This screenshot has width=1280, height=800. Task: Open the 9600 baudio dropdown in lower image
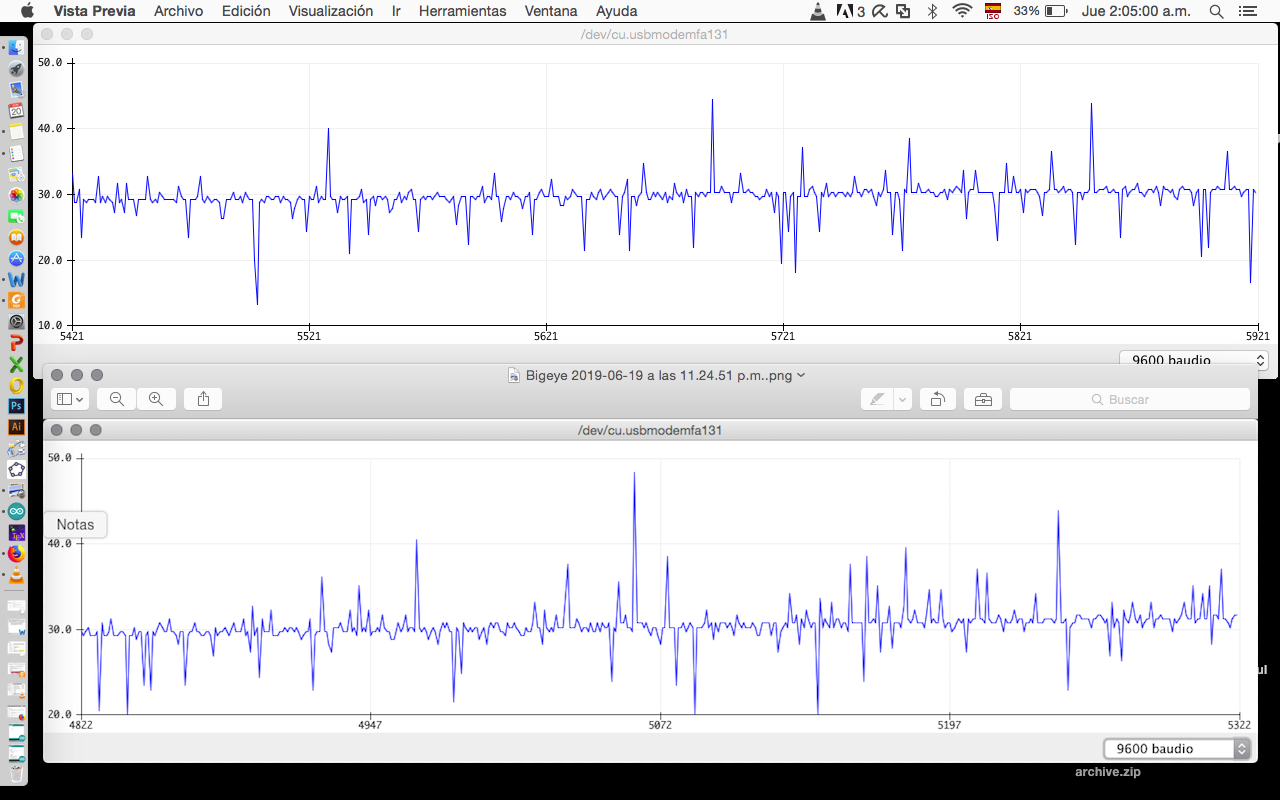pos(1177,748)
